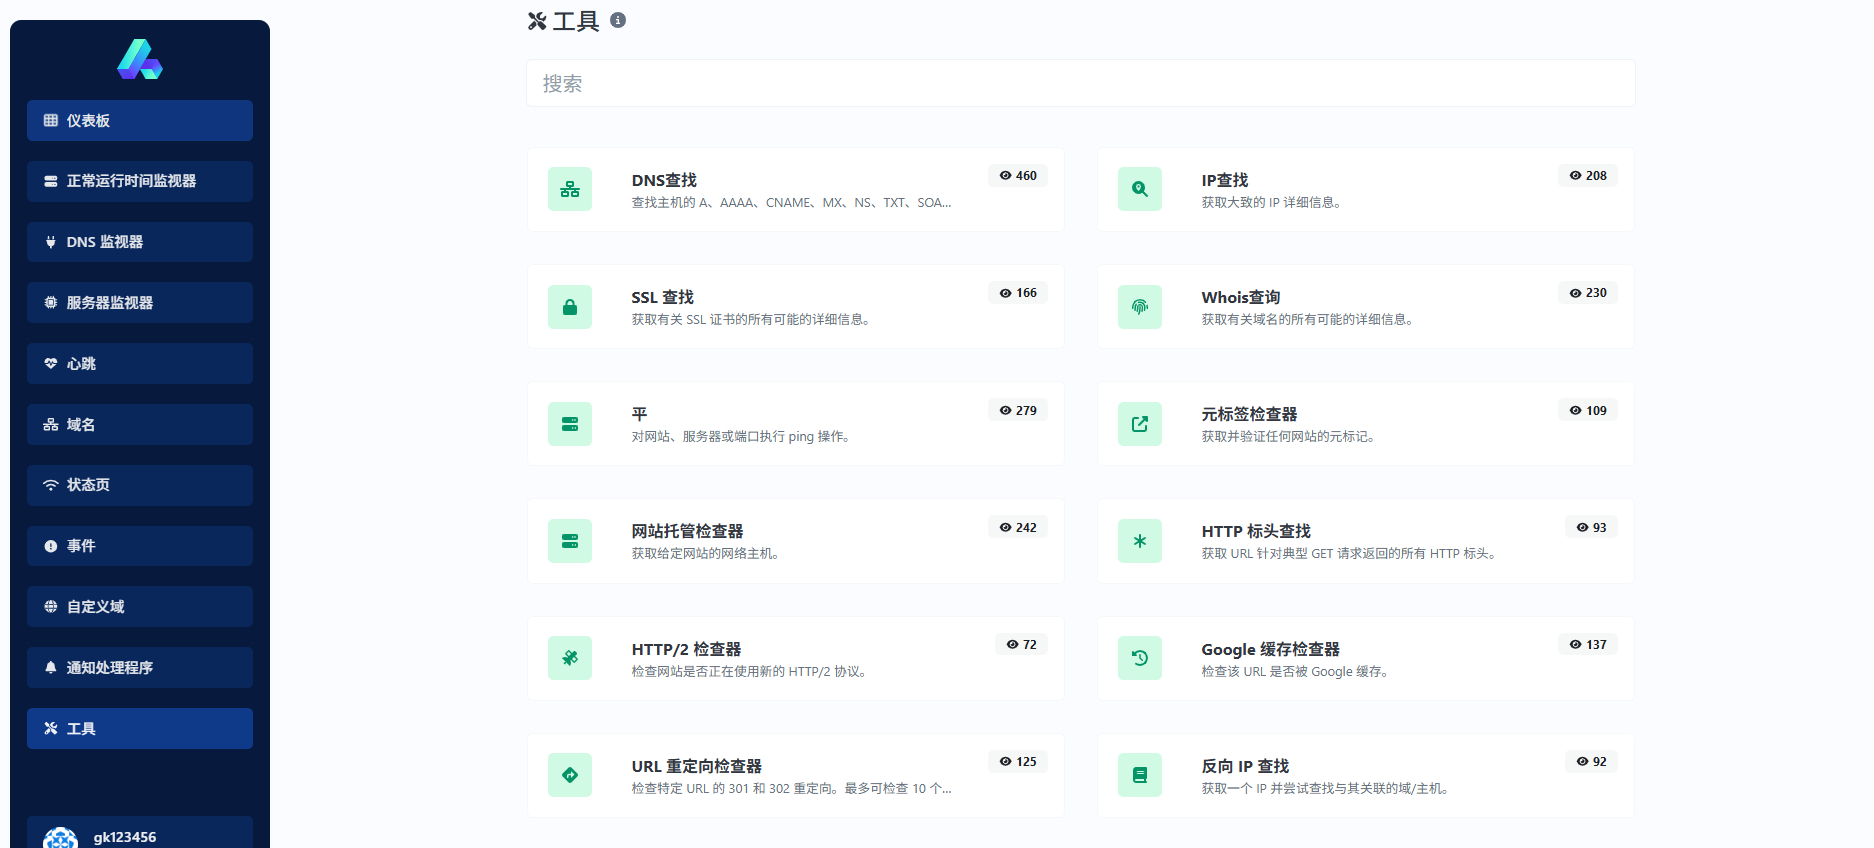
Task: Click the HTTP 标头查找 asterisk icon
Action: pos(1140,541)
